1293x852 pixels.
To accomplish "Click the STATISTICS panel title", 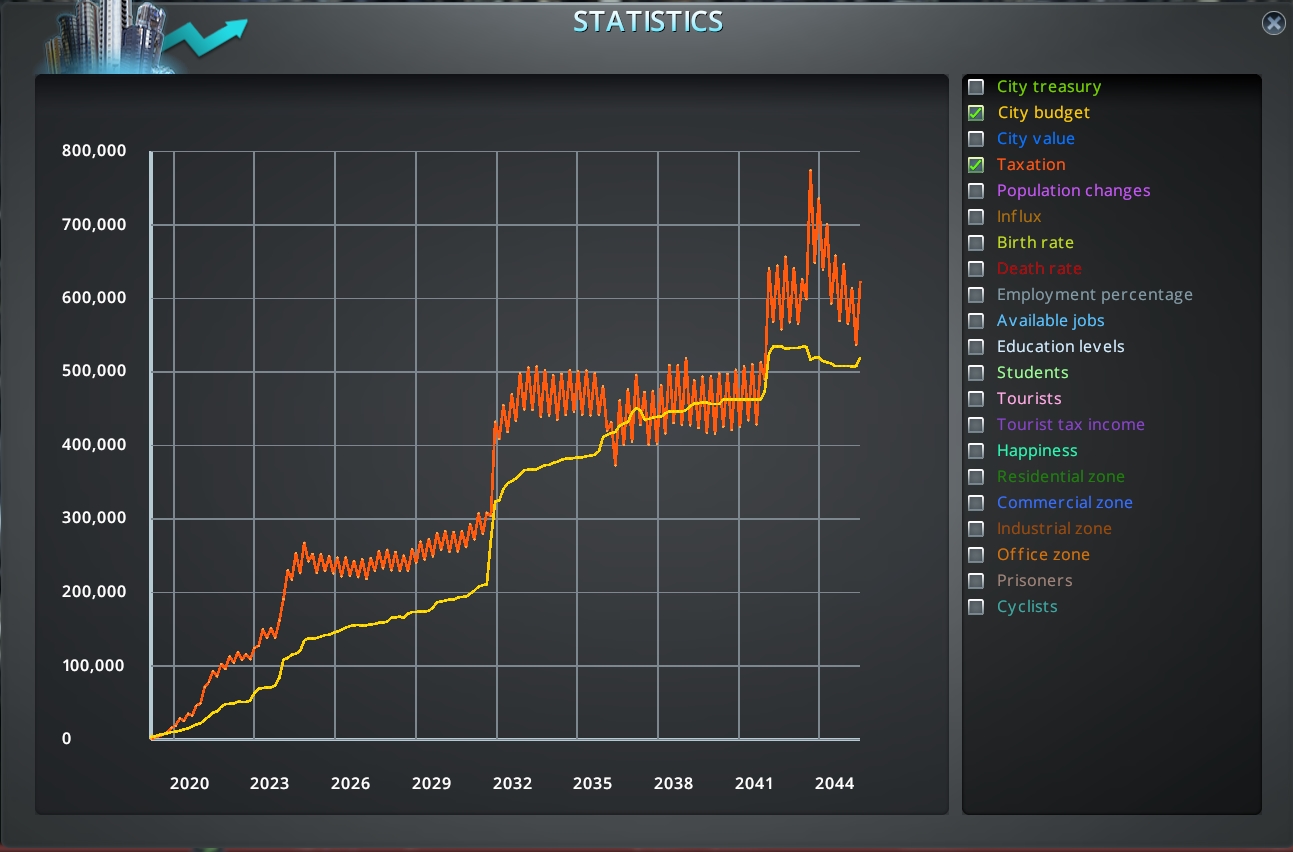I will pos(648,21).
